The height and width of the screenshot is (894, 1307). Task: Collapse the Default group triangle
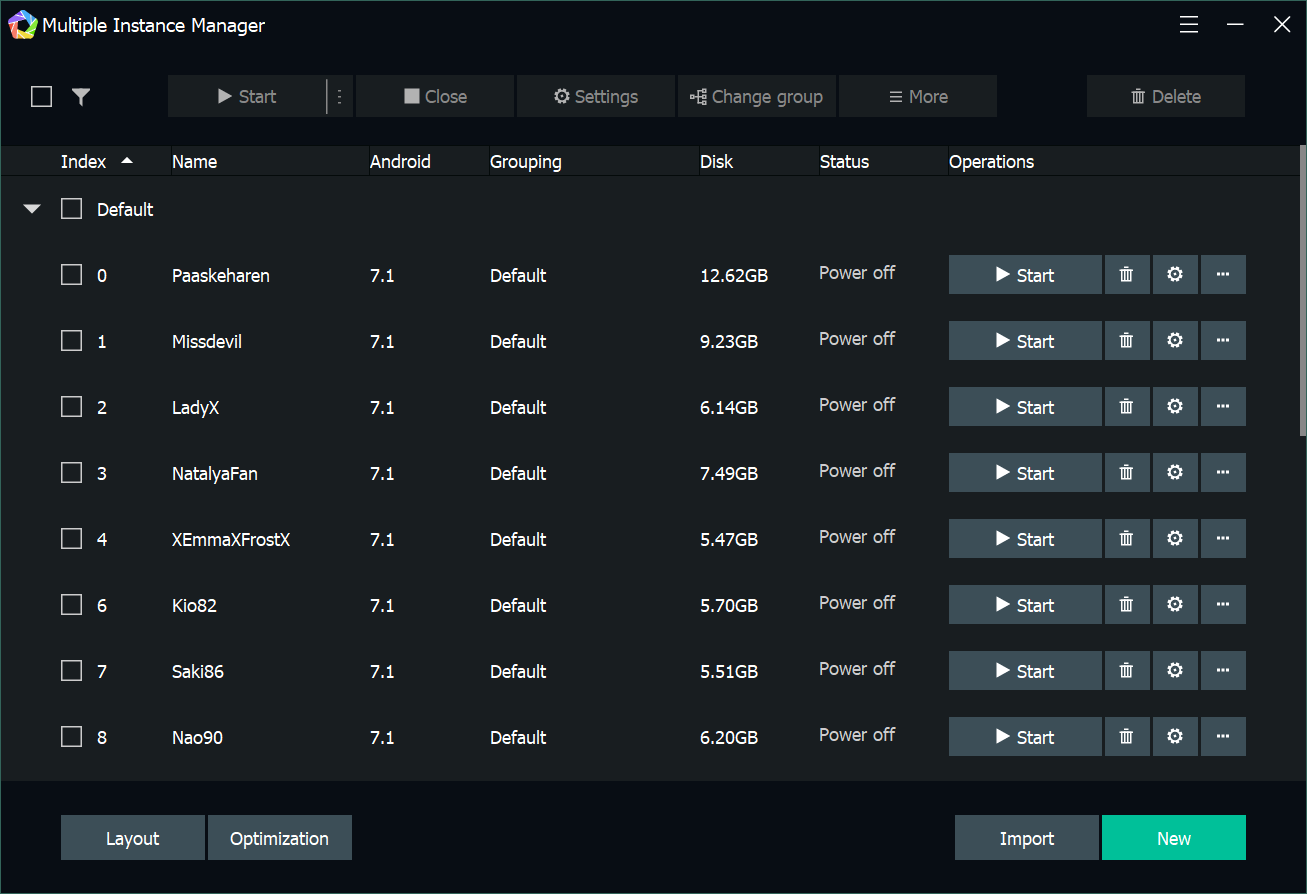pos(33,209)
